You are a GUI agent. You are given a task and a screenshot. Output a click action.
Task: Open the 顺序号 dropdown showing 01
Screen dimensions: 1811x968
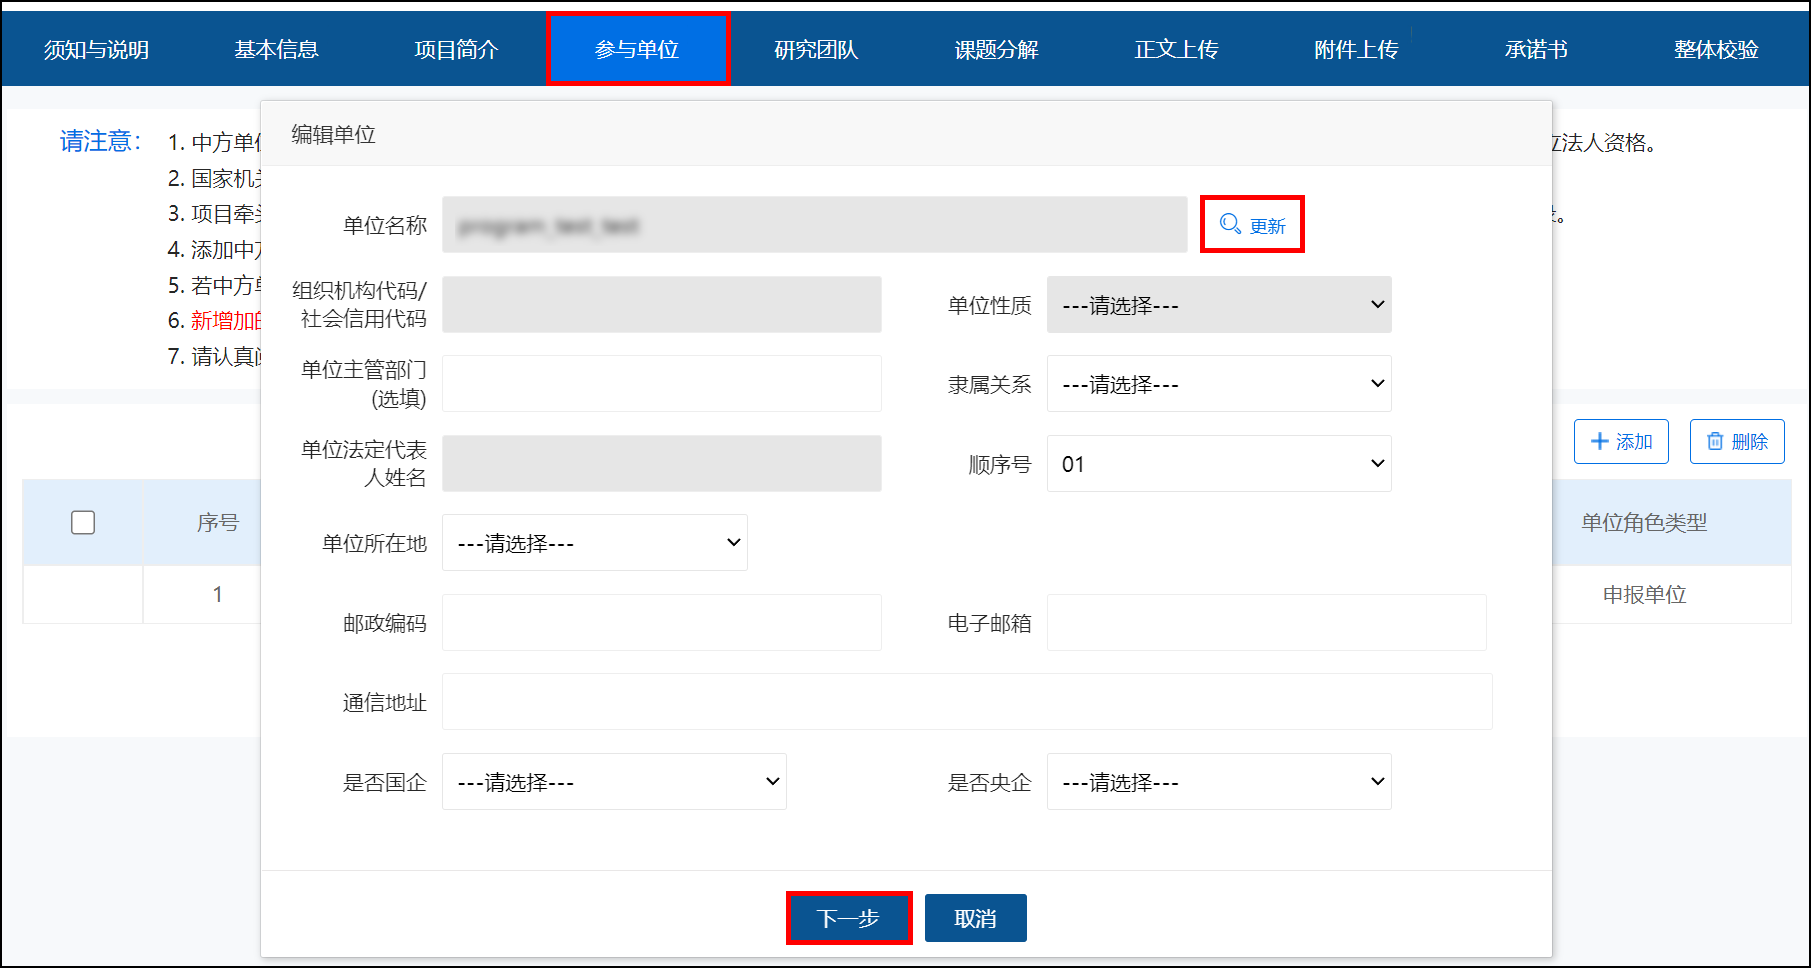(x=1218, y=463)
